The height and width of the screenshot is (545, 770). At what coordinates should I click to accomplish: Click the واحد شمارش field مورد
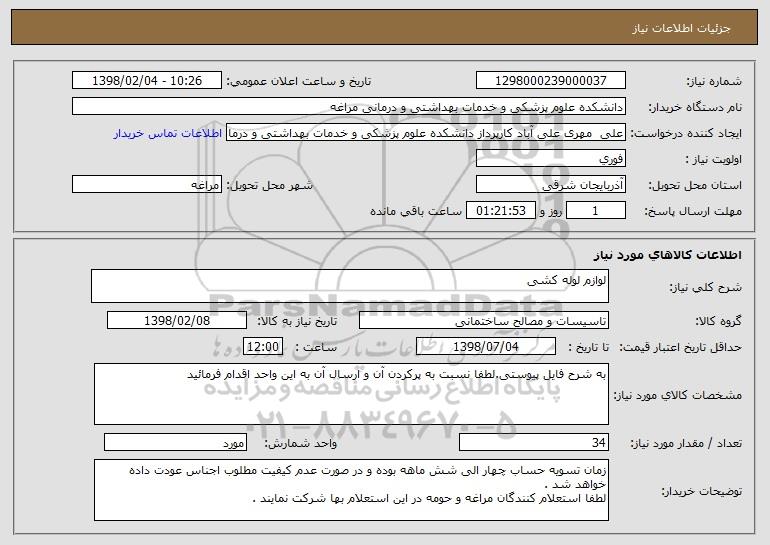[175, 442]
